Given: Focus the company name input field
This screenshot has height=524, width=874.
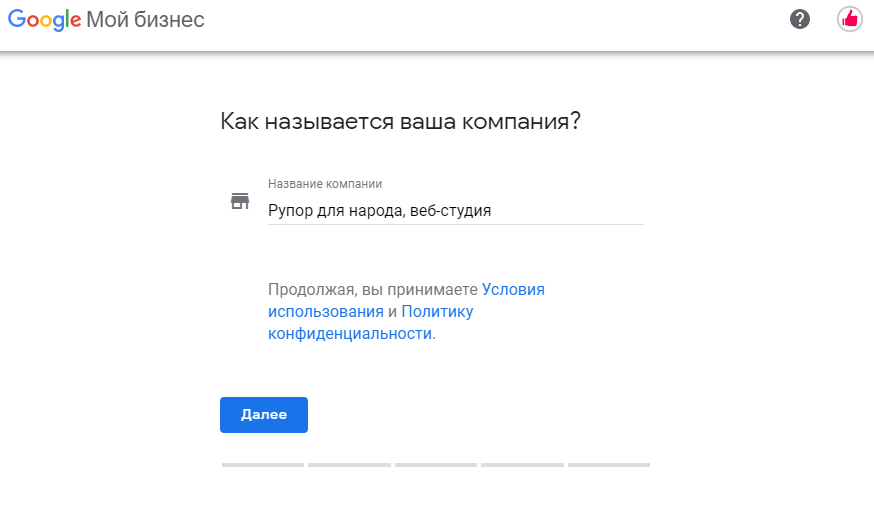Looking at the screenshot, I should coord(455,211).
